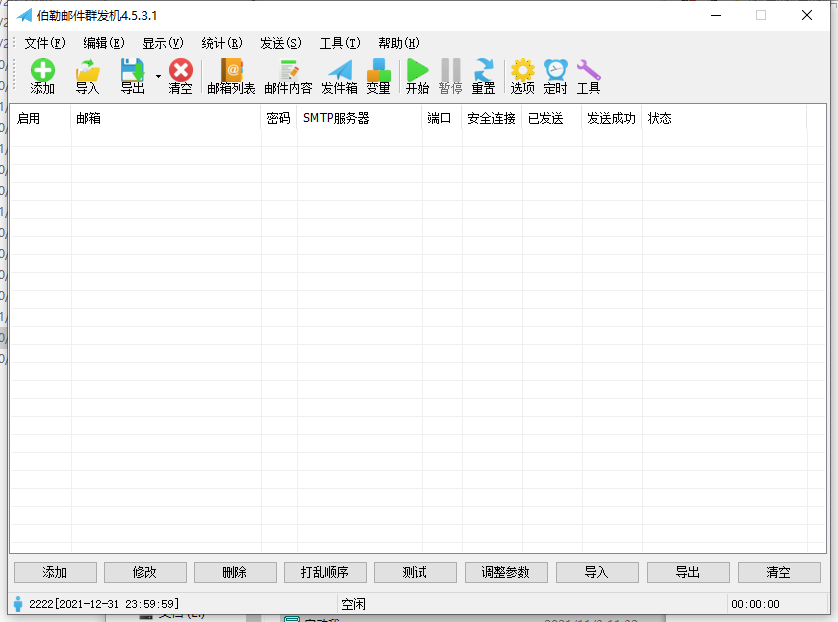Click the Send Success (发送成功) column header
This screenshot has height=622, width=838.
pyautogui.click(x=611, y=118)
